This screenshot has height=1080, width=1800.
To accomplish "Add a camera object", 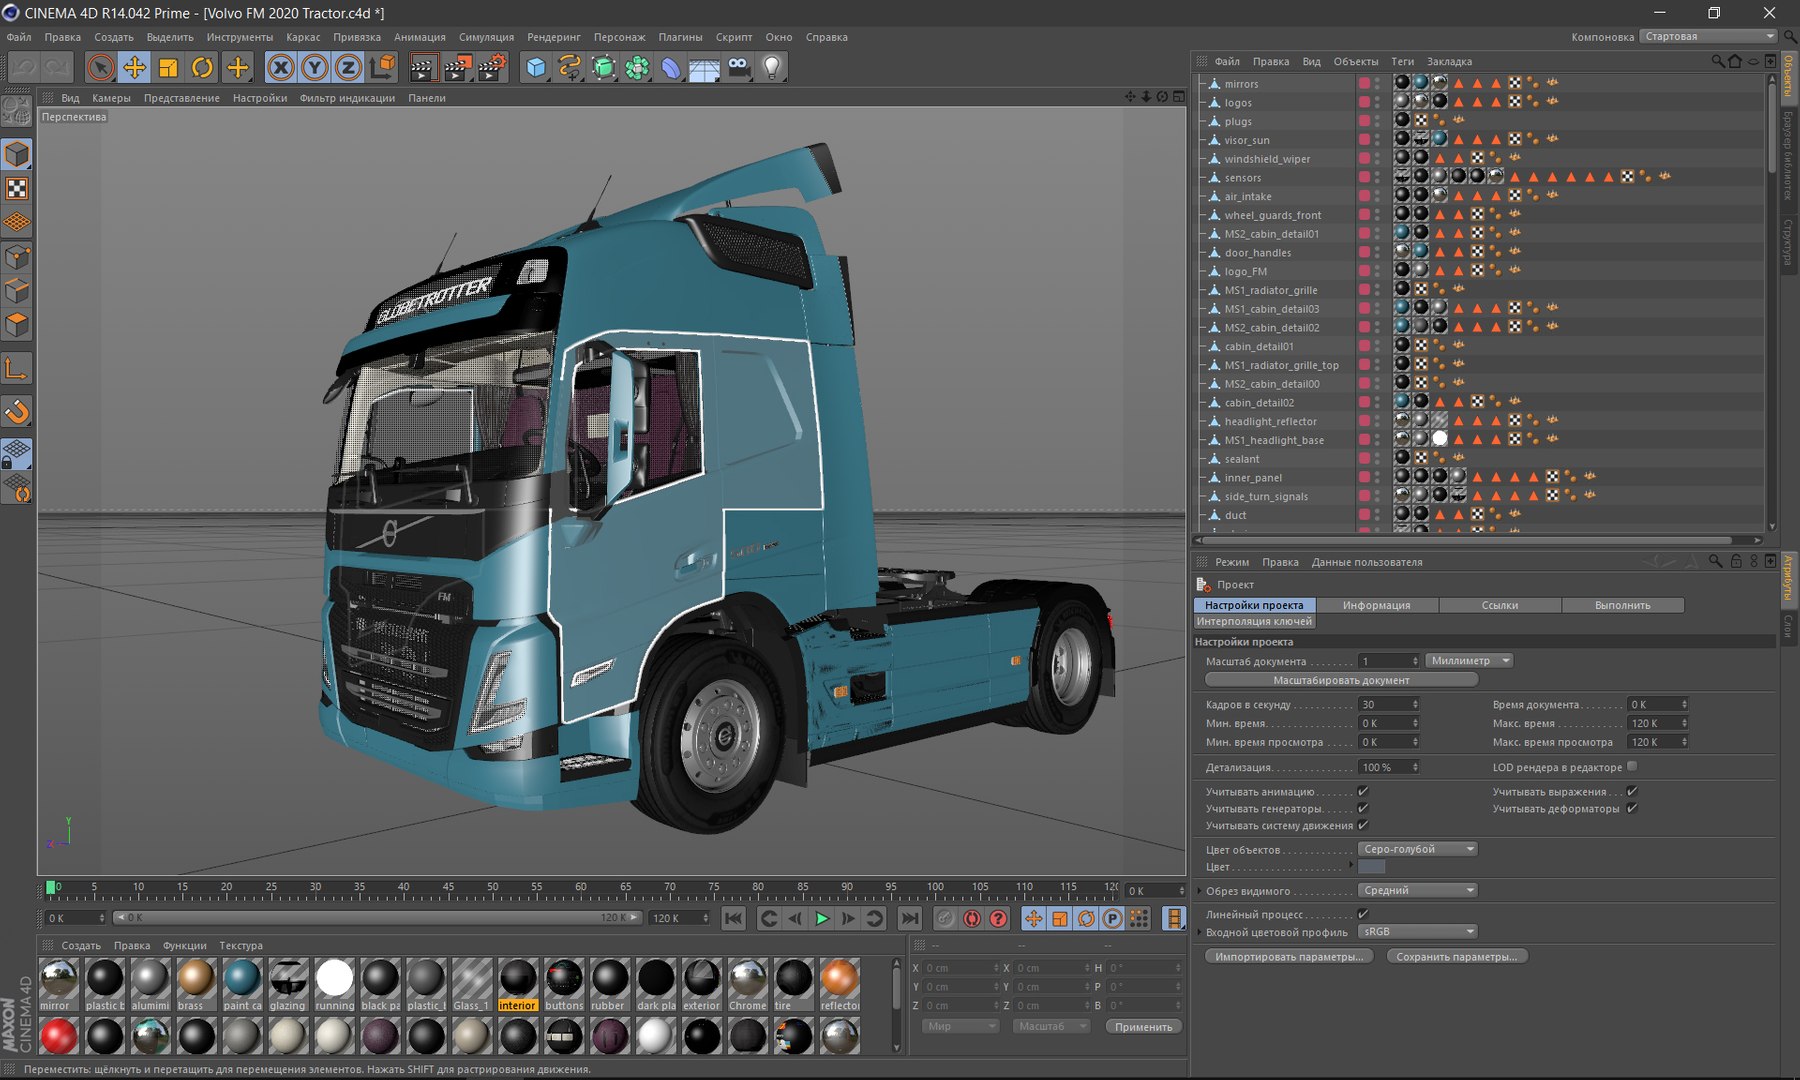I will pos(738,68).
